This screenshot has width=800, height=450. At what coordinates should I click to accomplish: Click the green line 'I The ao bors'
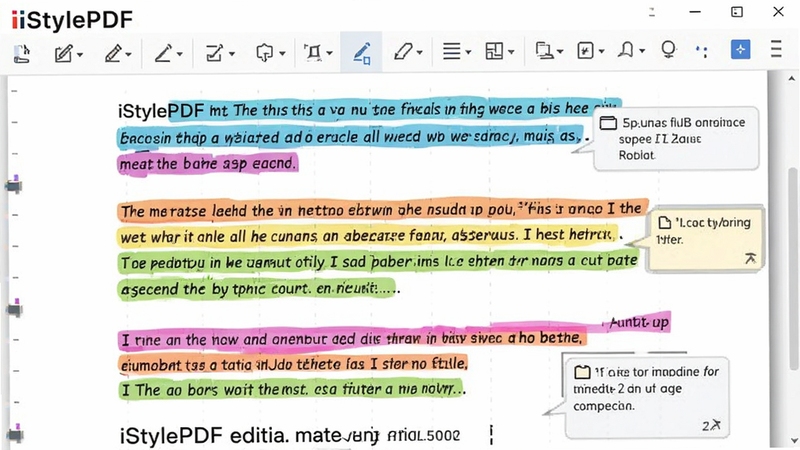tap(292, 390)
